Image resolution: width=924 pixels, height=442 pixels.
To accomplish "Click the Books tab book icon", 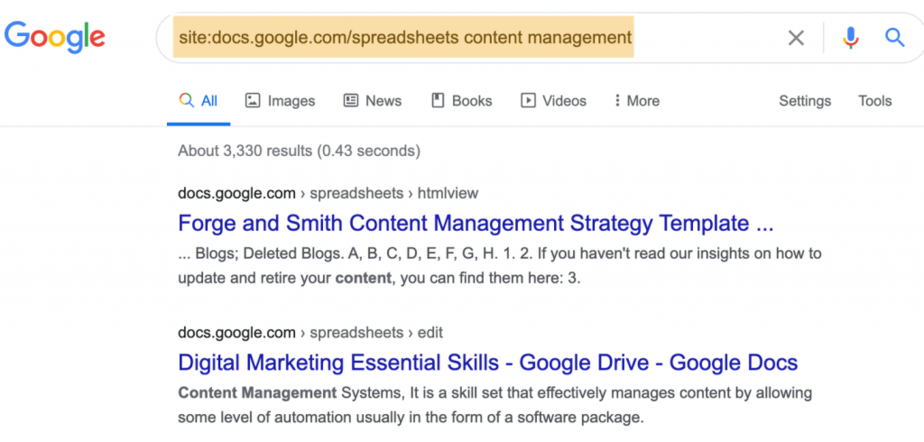I will click(x=438, y=100).
